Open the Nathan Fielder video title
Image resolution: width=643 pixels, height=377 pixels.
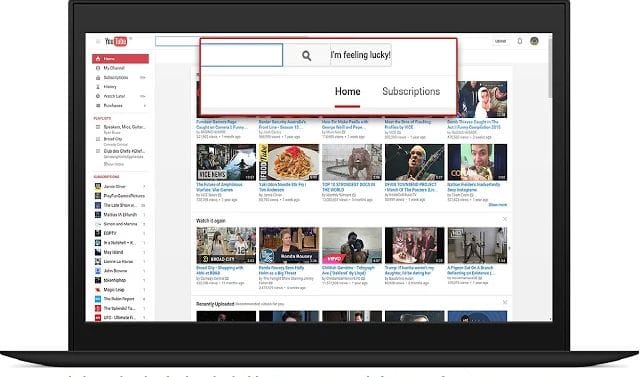click(474, 187)
